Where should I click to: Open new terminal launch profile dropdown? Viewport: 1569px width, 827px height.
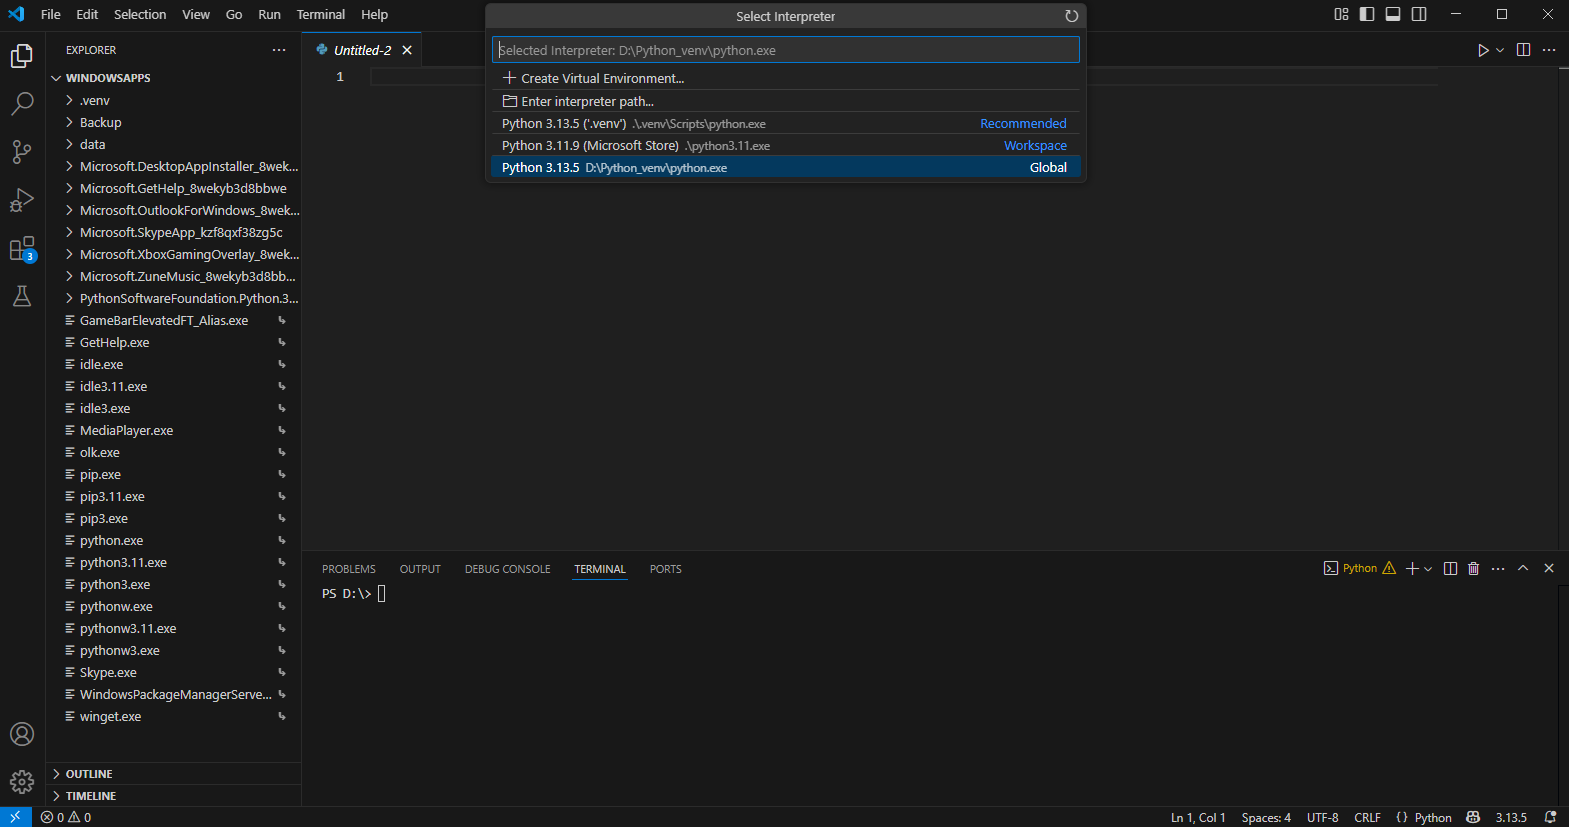(1428, 568)
